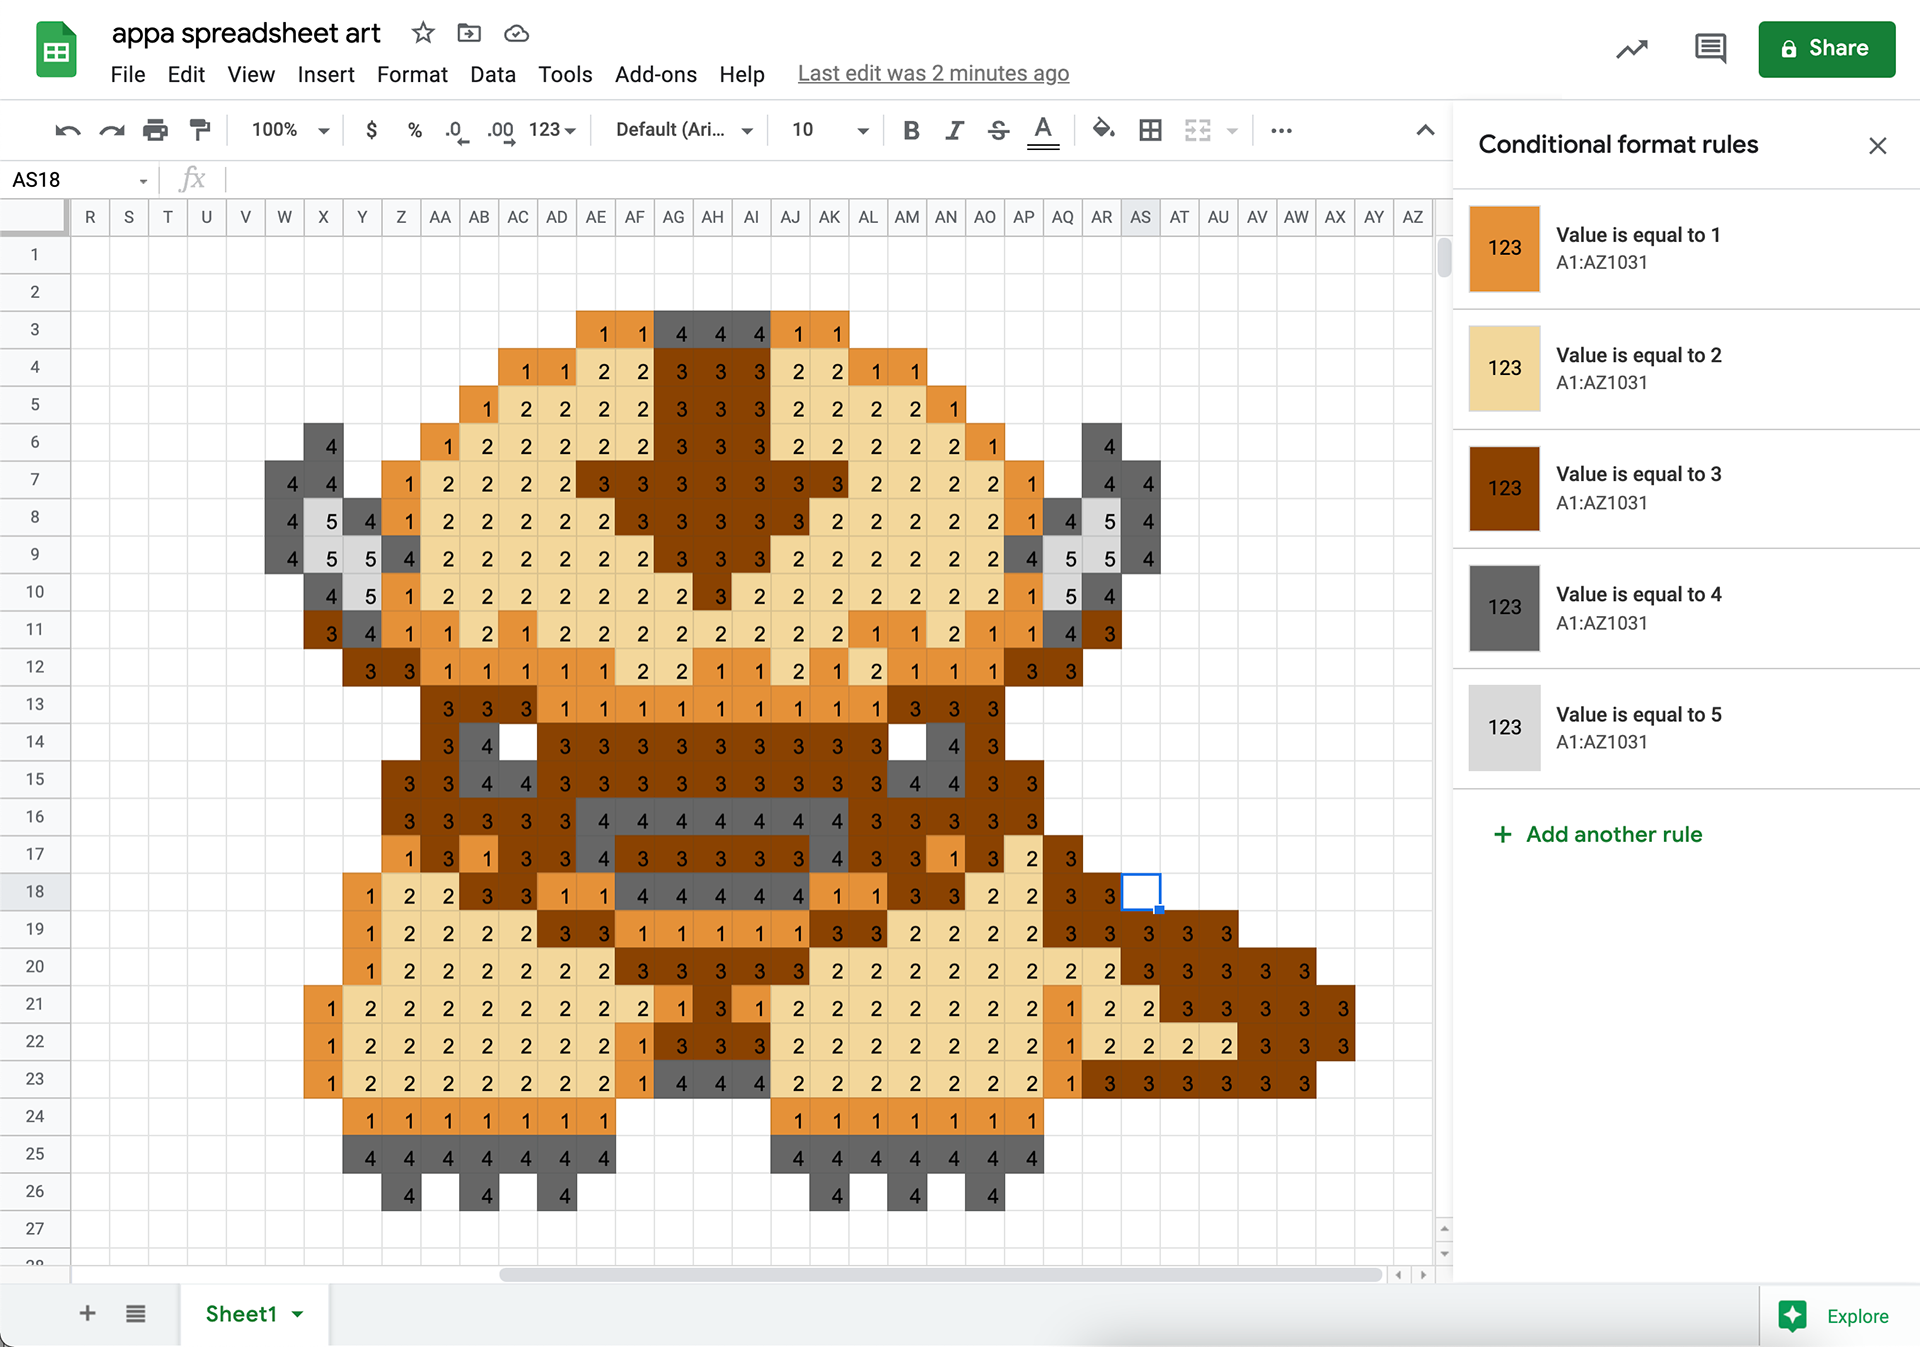Screen dimensions: 1920x1347
Task: Decrease decimal places
Action: 456,131
